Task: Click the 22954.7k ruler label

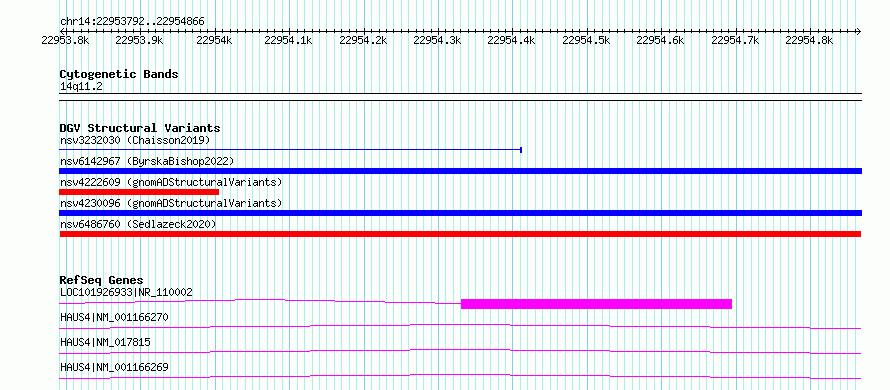Action: click(x=735, y=41)
